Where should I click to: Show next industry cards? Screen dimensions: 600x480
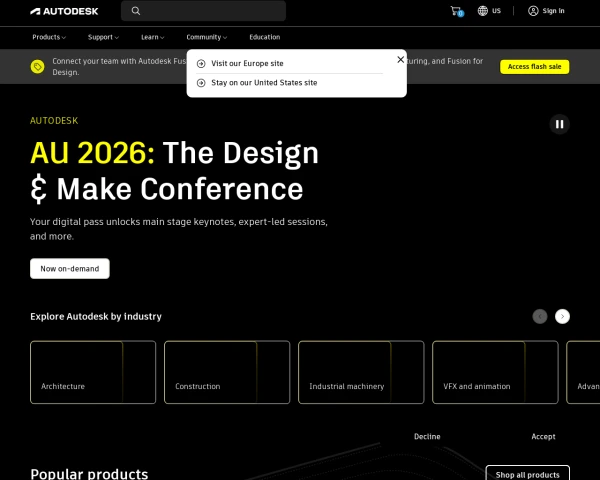[562, 317]
